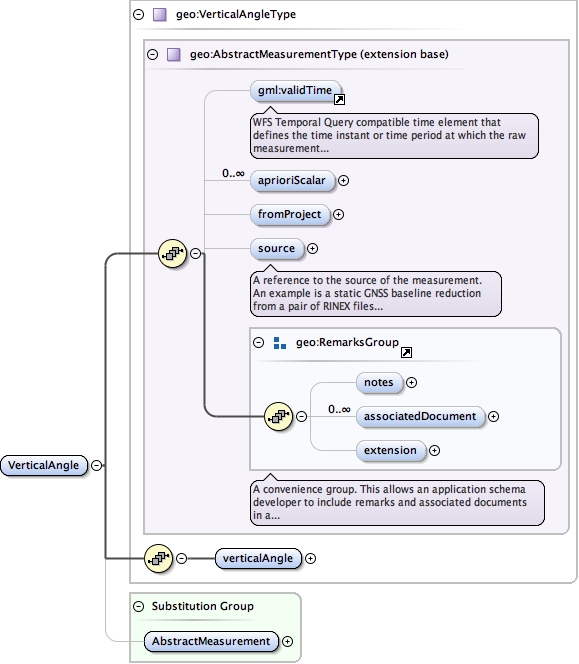
Task: Collapse geo:AbstractMeasurementType extension base
Action: tap(152, 54)
